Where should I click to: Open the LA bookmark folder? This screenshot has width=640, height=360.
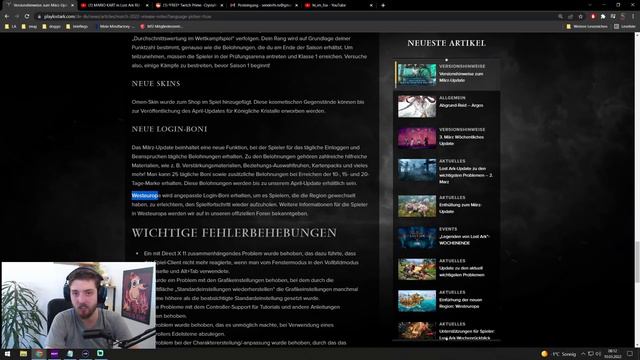click(11, 26)
